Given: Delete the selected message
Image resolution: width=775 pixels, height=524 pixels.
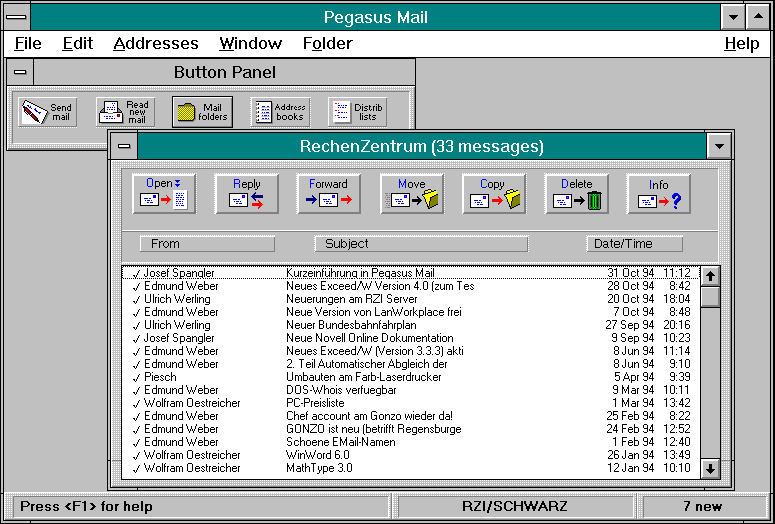Looking at the screenshot, I should (x=576, y=194).
